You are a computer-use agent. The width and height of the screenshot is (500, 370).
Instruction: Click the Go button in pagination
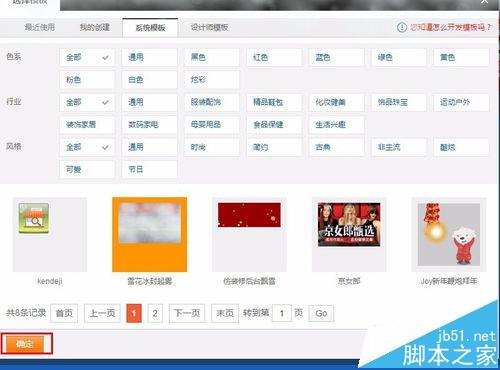[321, 313]
